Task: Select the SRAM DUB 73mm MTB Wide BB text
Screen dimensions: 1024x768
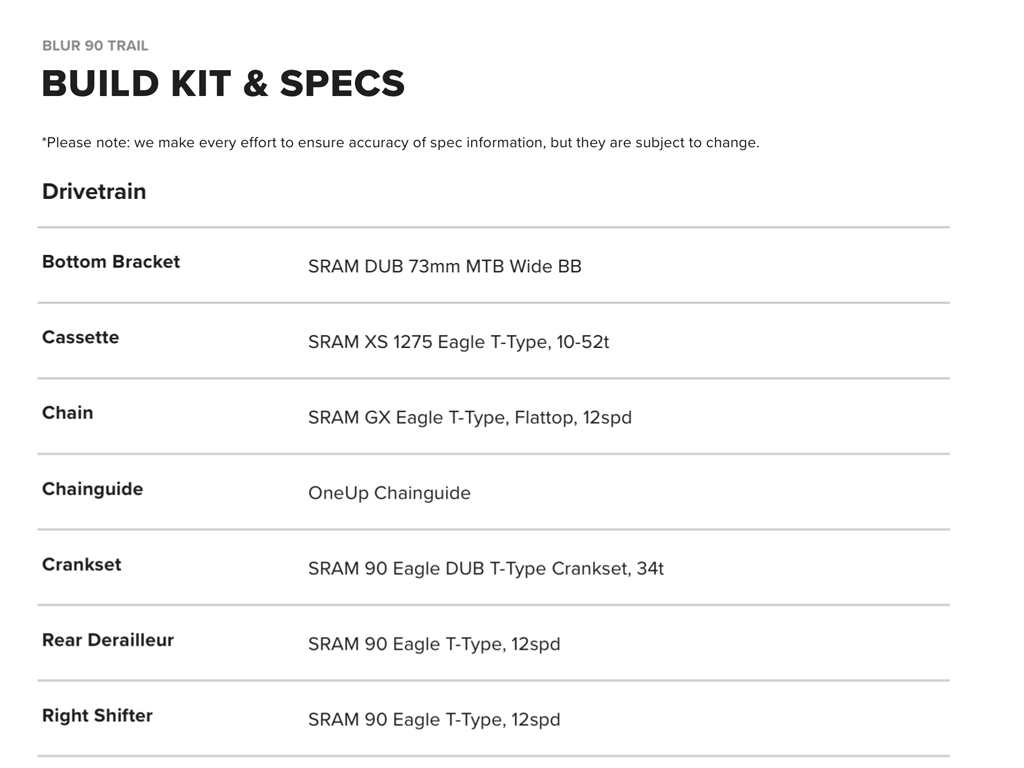Action: pos(444,267)
